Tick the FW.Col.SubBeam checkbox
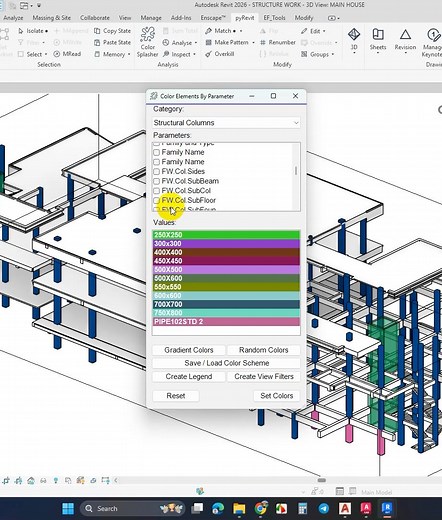Viewport: 442px width, 520px height. [x=156, y=181]
